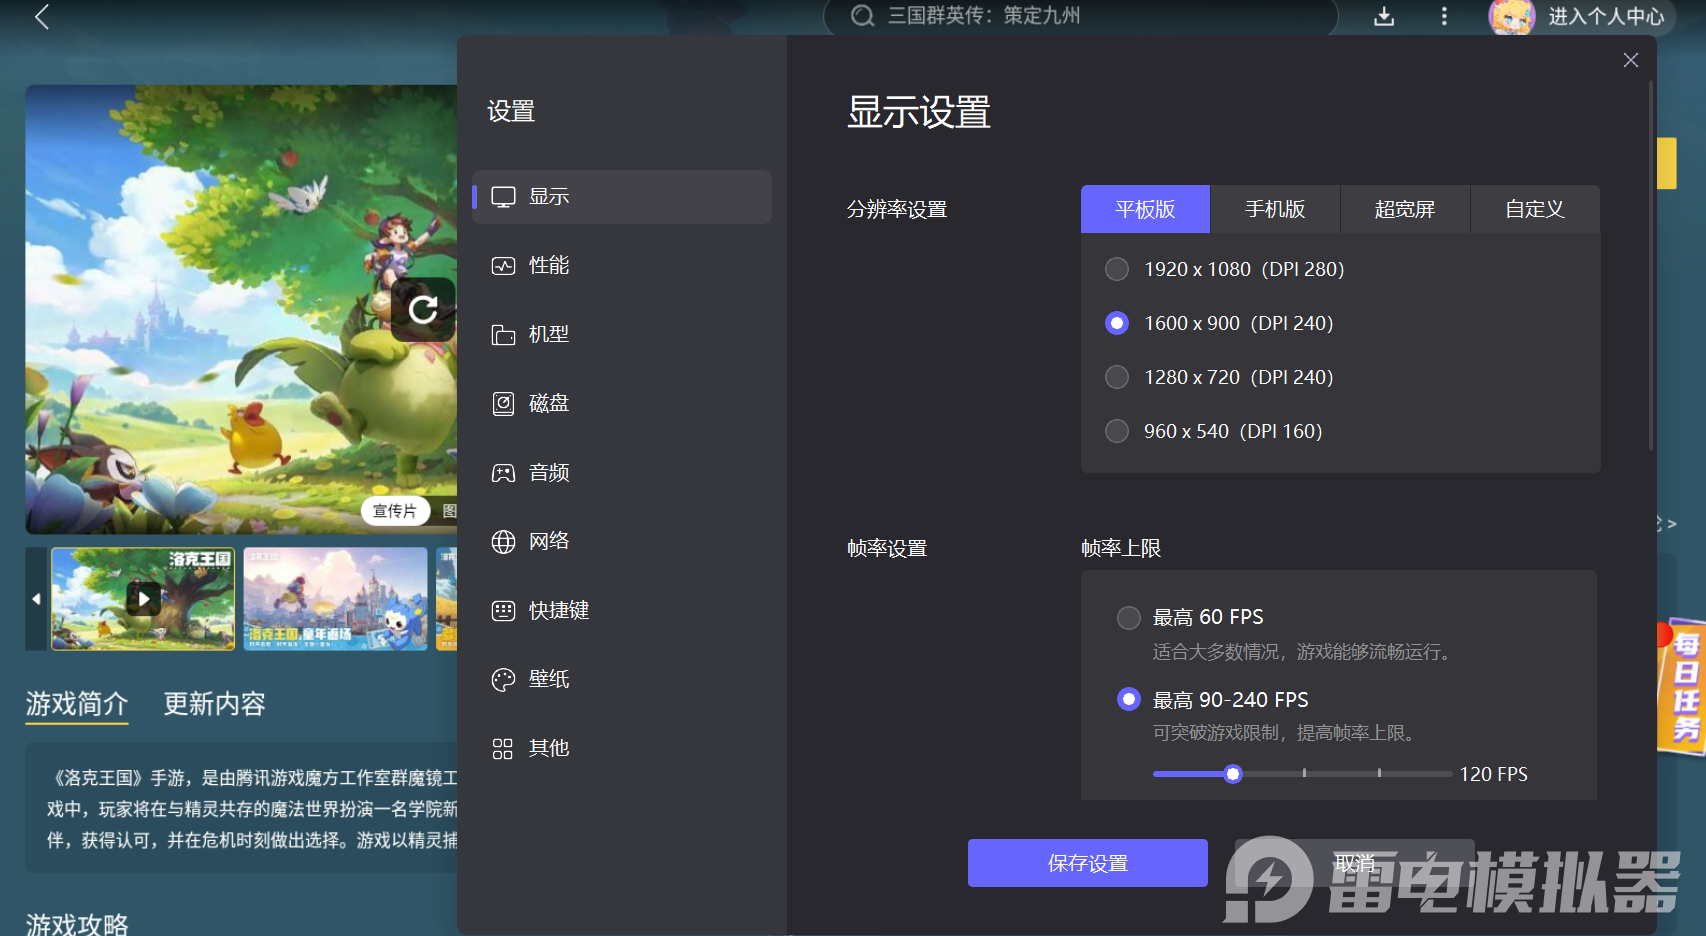Open the 磁盘 (disk) settings panel
The image size is (1706, 936).
pyautogui.click(x=548, y=403)
